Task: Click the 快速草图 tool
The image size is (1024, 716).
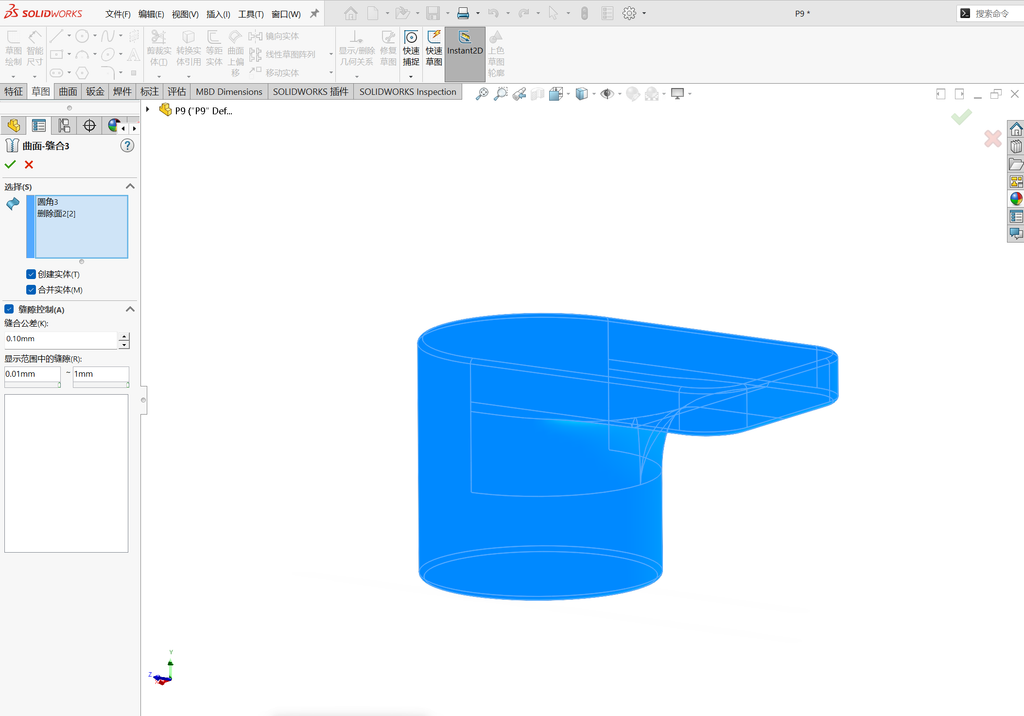Action: point(434,48)
